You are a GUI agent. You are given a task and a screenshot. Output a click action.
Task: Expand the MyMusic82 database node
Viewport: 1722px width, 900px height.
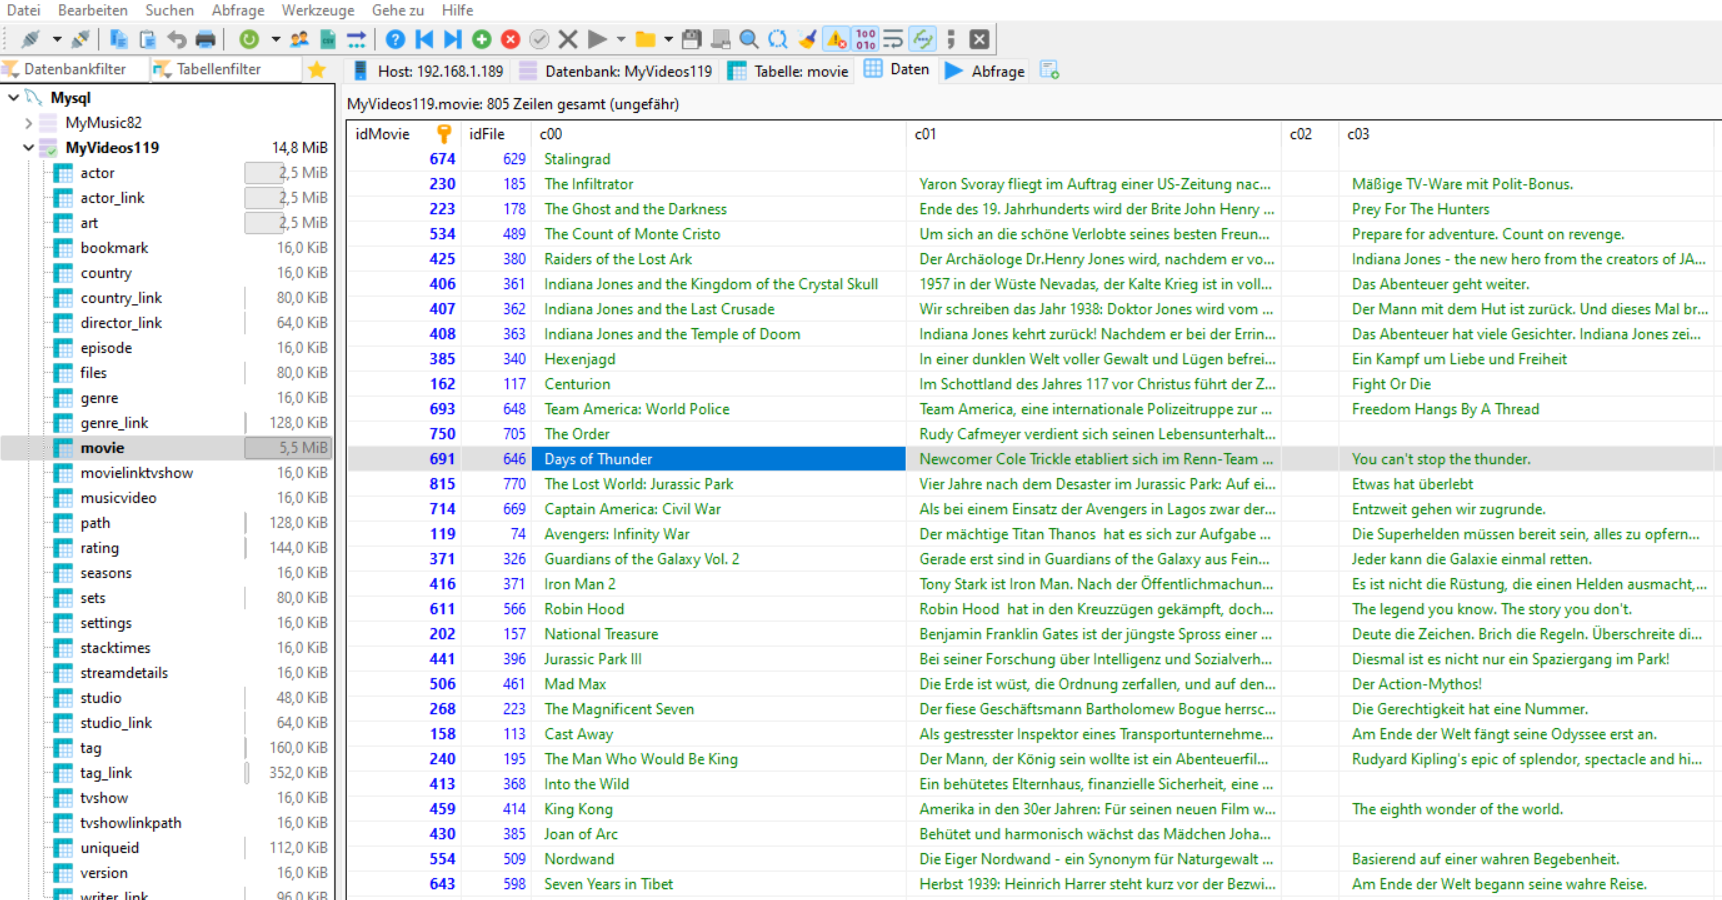point(28,122)
